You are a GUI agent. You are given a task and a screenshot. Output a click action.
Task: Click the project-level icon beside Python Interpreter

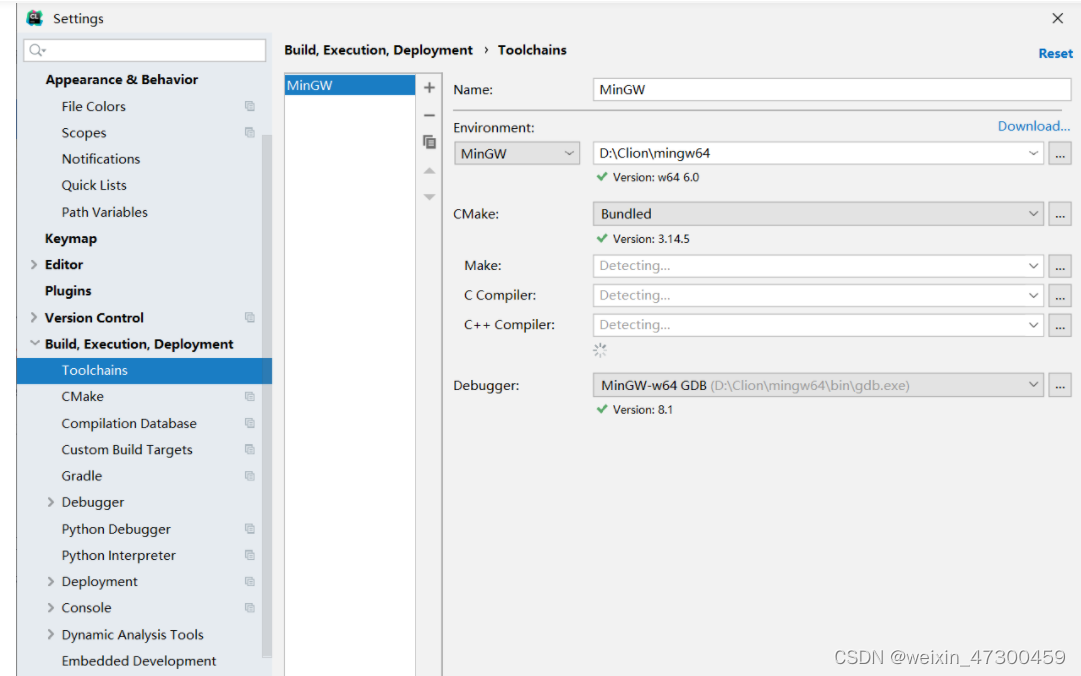250,555
